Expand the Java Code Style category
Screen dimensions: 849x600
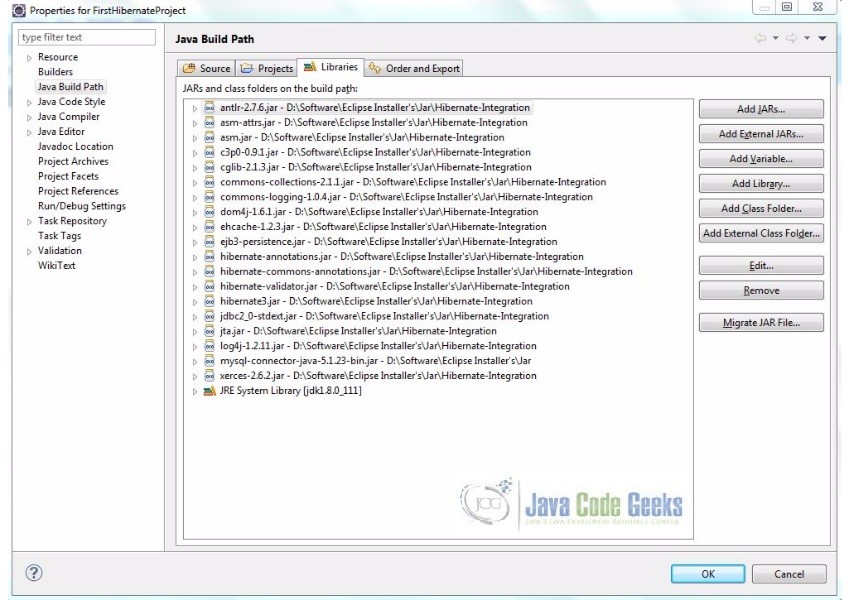pos(29,102)
